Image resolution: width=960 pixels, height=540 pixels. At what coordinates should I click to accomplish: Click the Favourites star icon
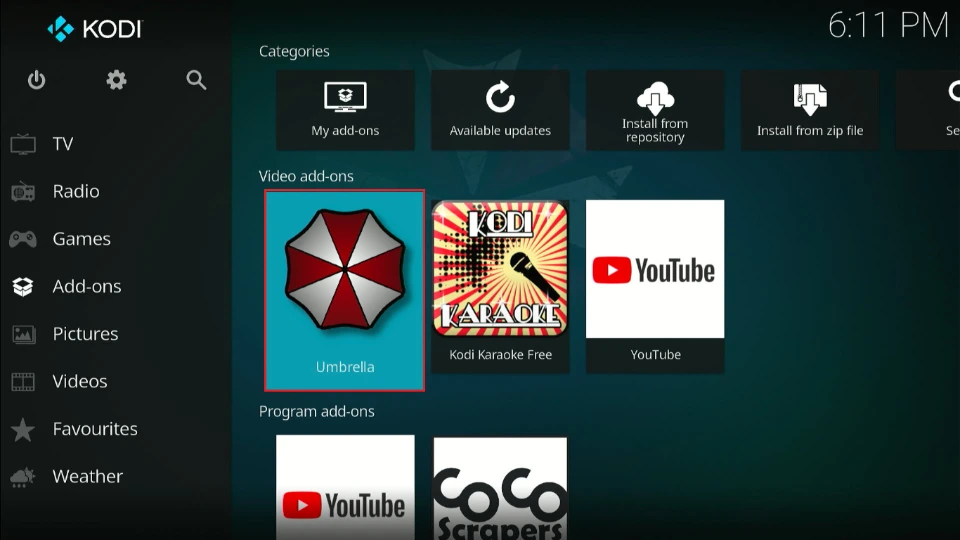tap(23, 429)
